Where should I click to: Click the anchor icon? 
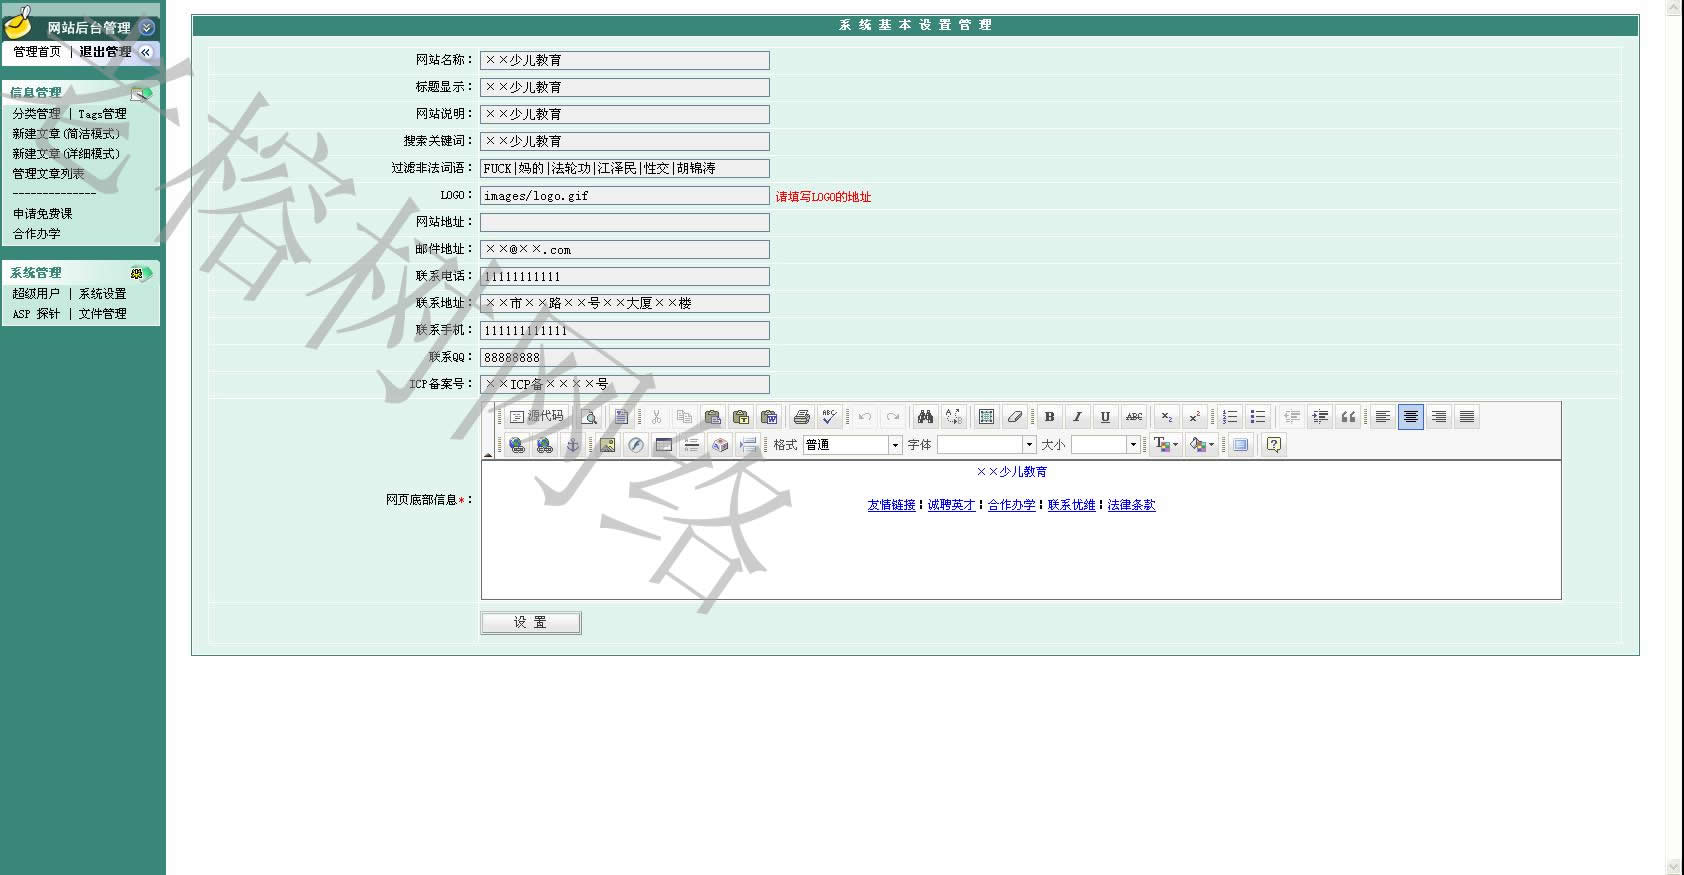coord(573,445)
